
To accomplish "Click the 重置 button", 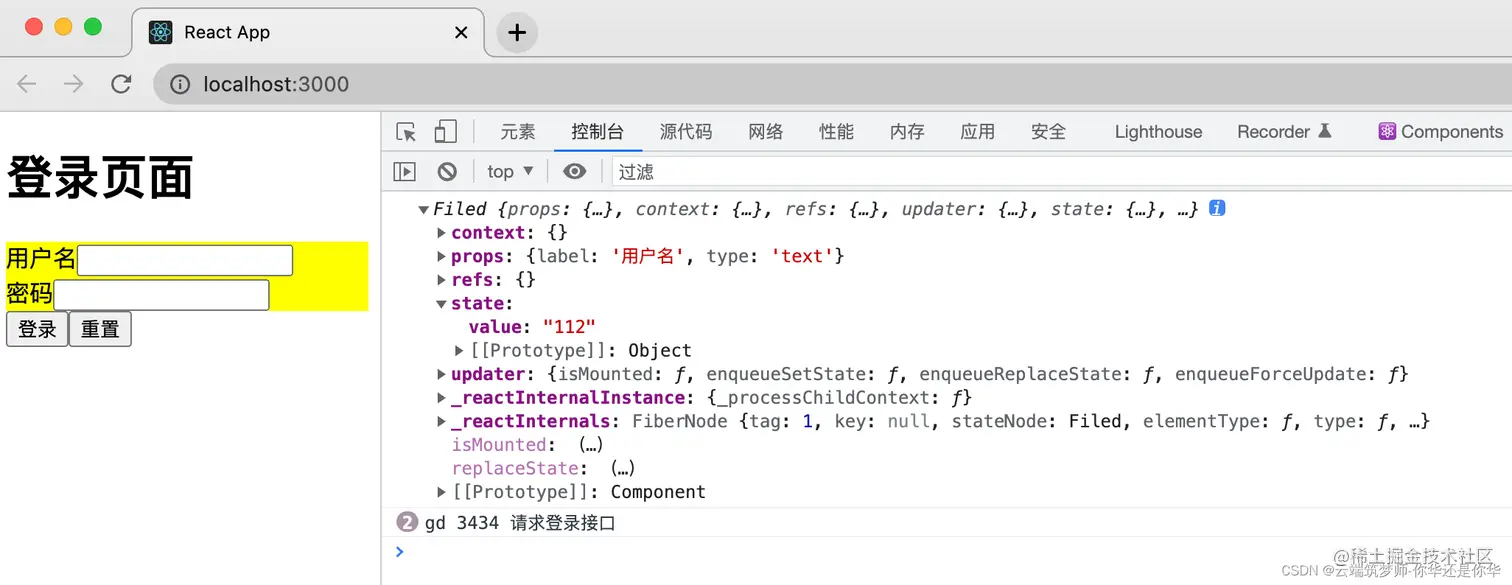I will tap(100, 329).
